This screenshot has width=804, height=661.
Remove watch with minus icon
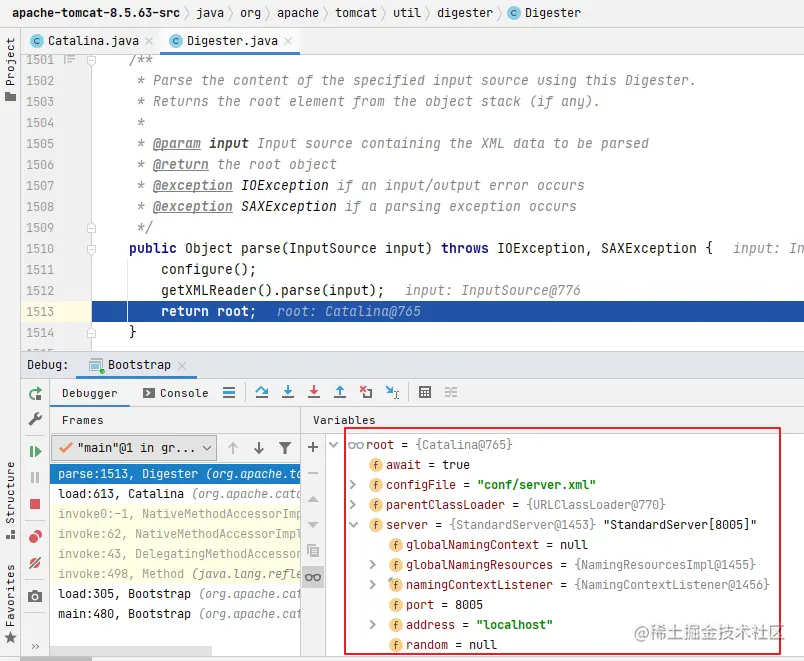point(313,473)
